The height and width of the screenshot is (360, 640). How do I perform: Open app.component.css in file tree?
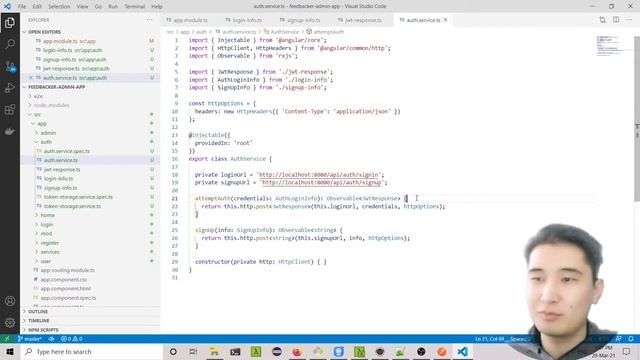(64, 280)
